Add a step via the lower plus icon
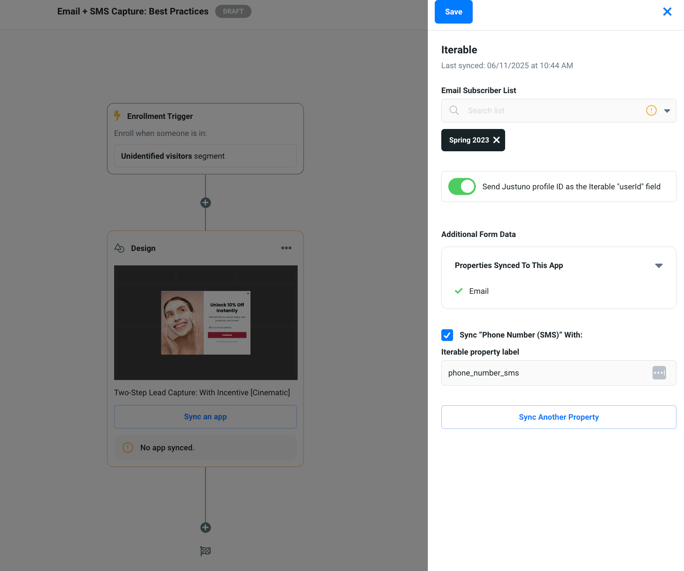 click(x=205, y=527)
